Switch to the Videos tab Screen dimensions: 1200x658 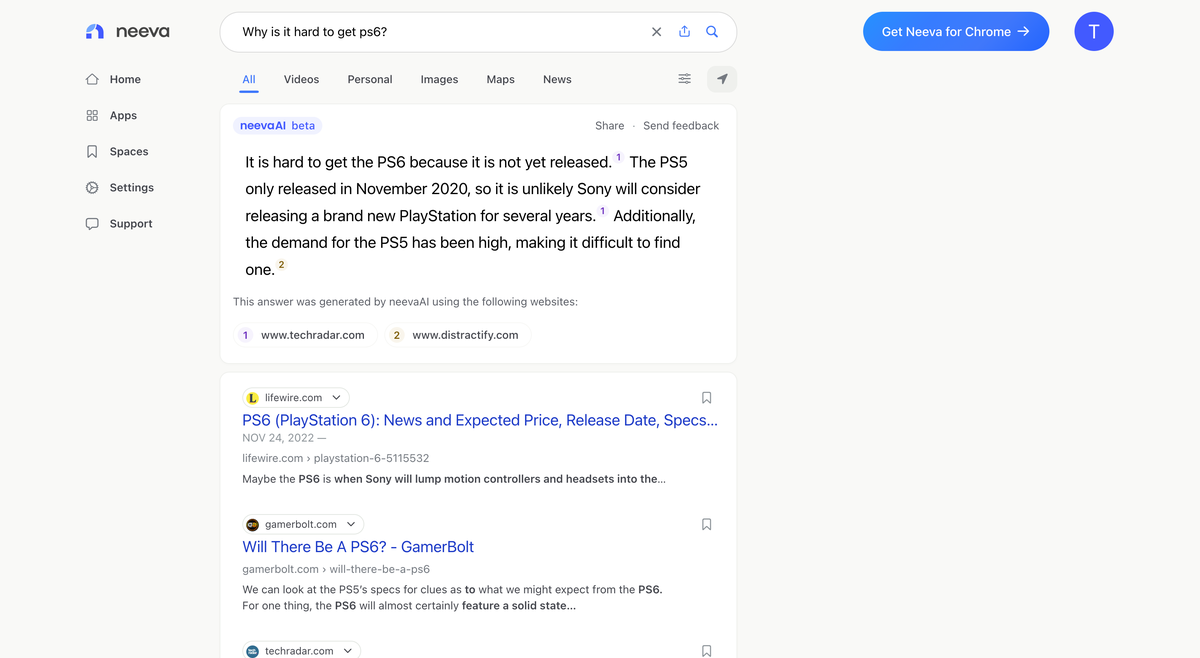[x=301, y=79]
